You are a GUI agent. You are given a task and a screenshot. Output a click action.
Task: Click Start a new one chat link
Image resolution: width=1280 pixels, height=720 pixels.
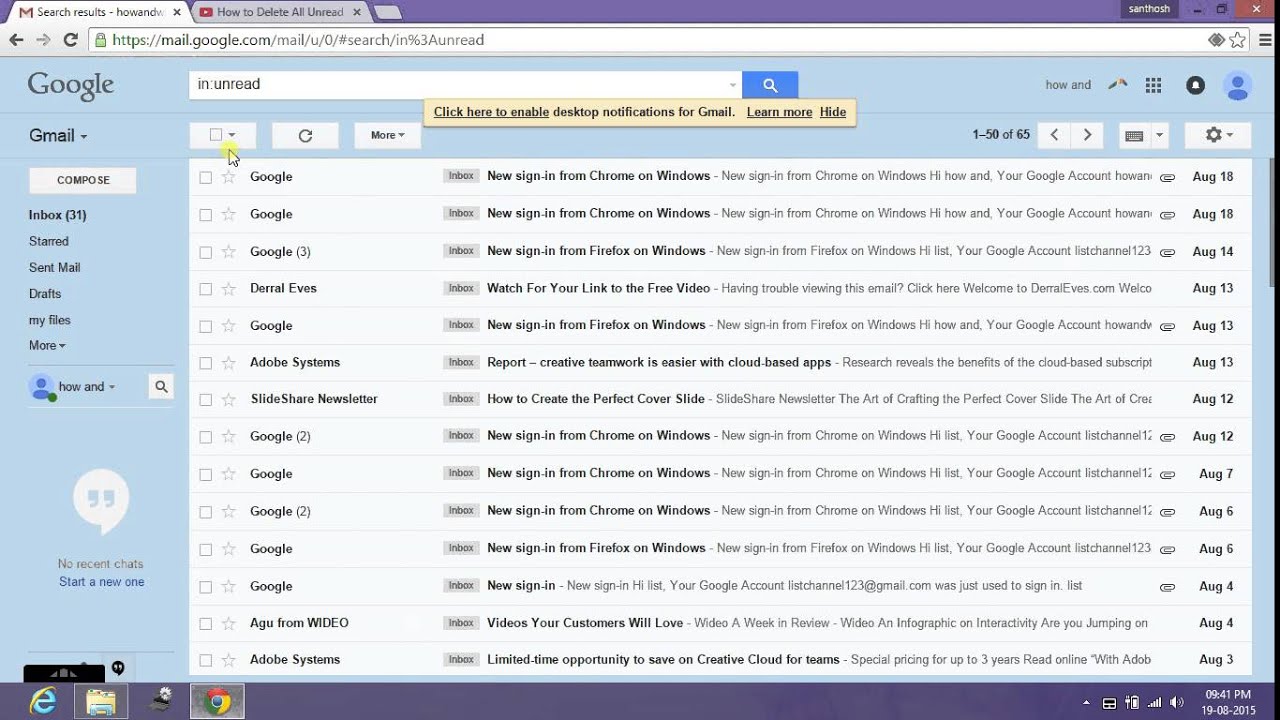101,582
